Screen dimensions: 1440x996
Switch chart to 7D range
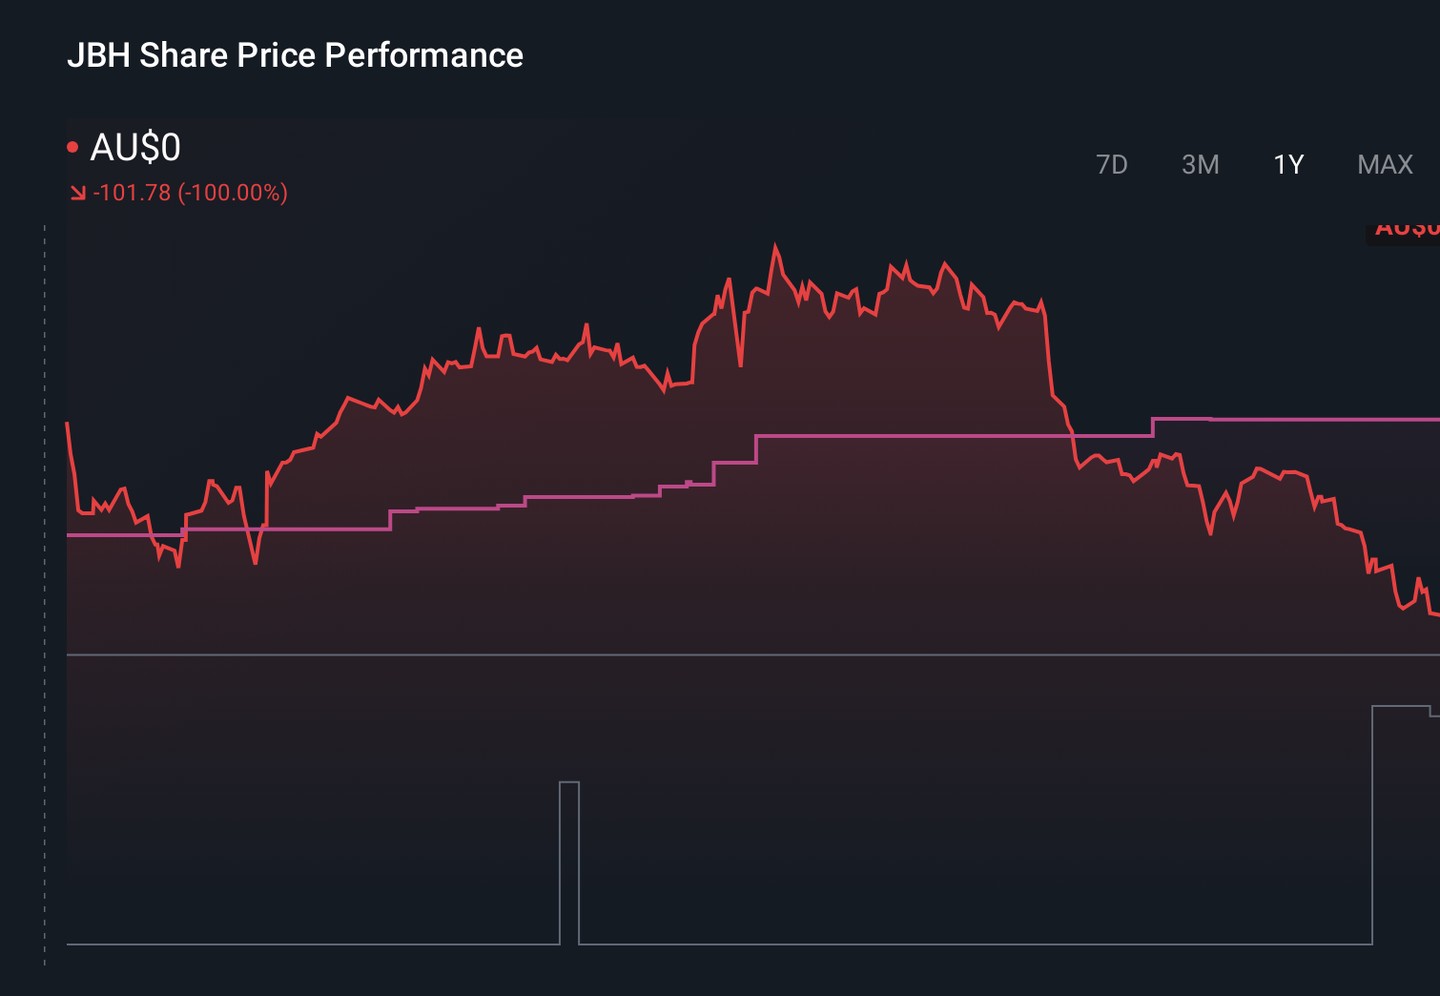tap(1111, 164)
